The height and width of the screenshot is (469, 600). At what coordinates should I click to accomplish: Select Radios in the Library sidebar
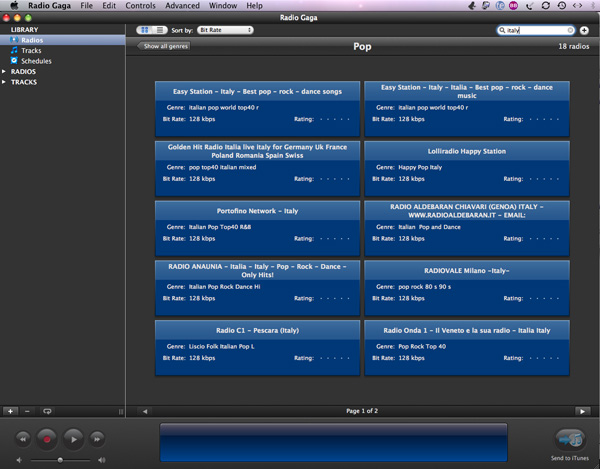point(63,40)
